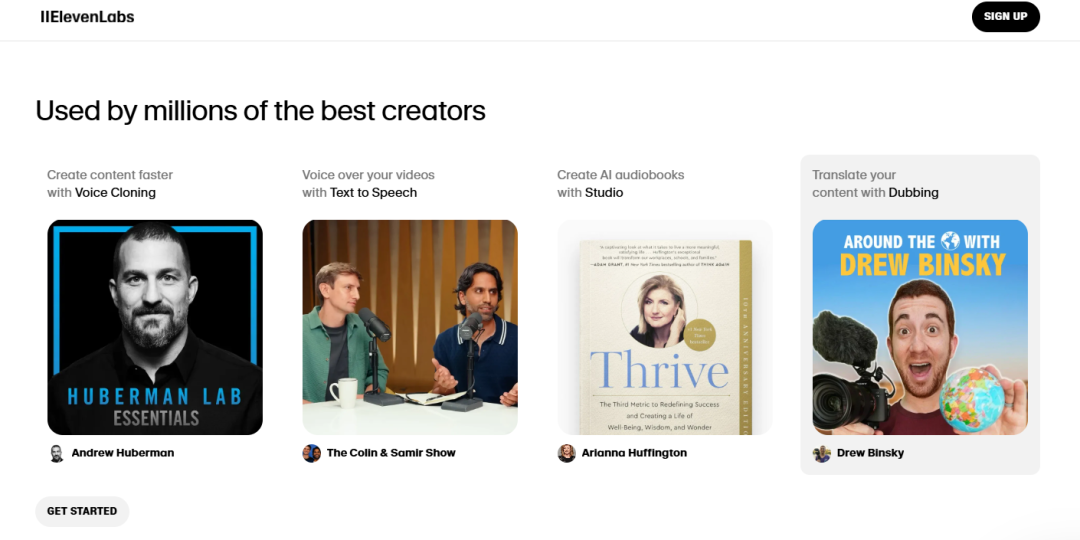
Task: Click the Colin & Samir Show avatar
Action: tap(311, 453)
